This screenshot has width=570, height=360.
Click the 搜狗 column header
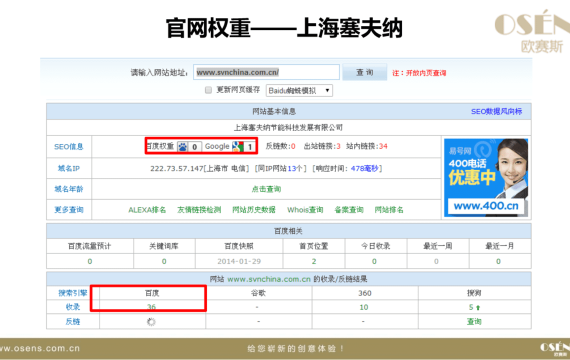(474, 293)
